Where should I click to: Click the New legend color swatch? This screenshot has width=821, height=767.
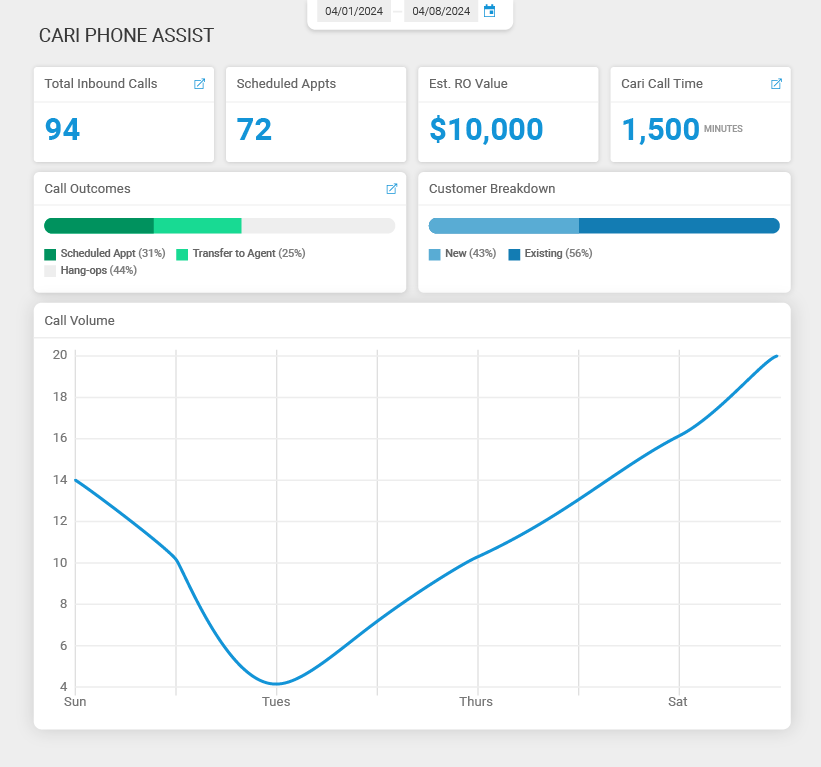pos(435,254)
